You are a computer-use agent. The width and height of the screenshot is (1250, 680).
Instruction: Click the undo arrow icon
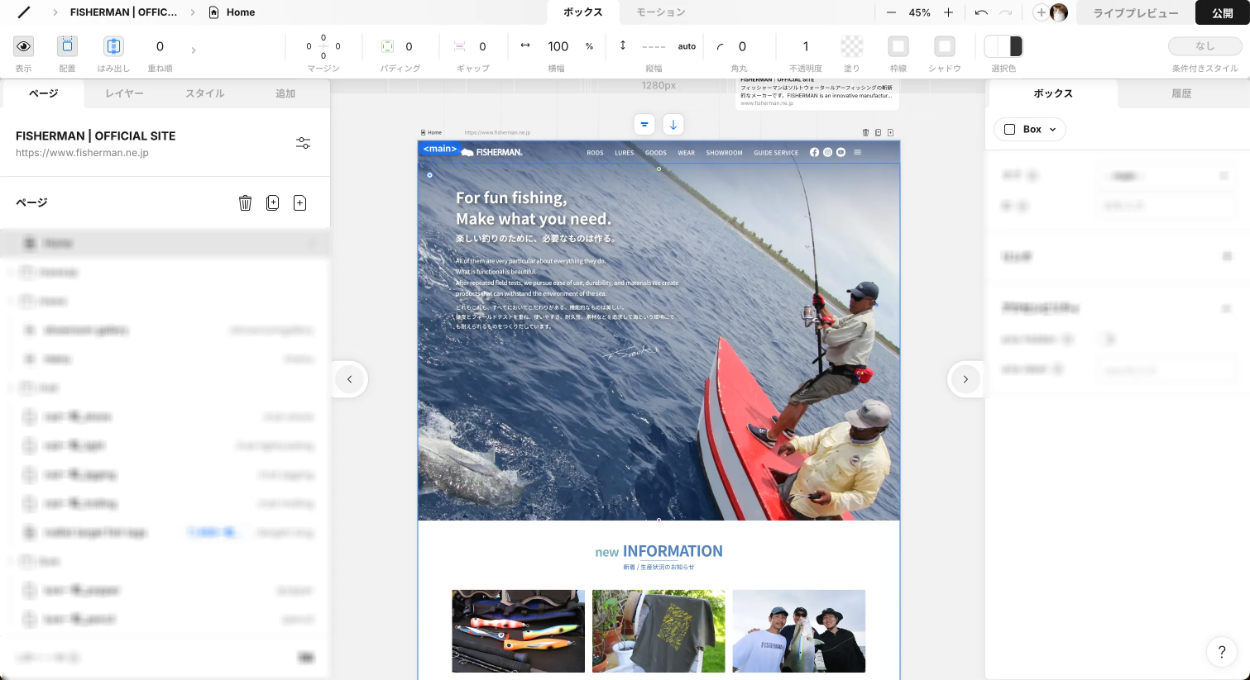click(x=981, y=13)
